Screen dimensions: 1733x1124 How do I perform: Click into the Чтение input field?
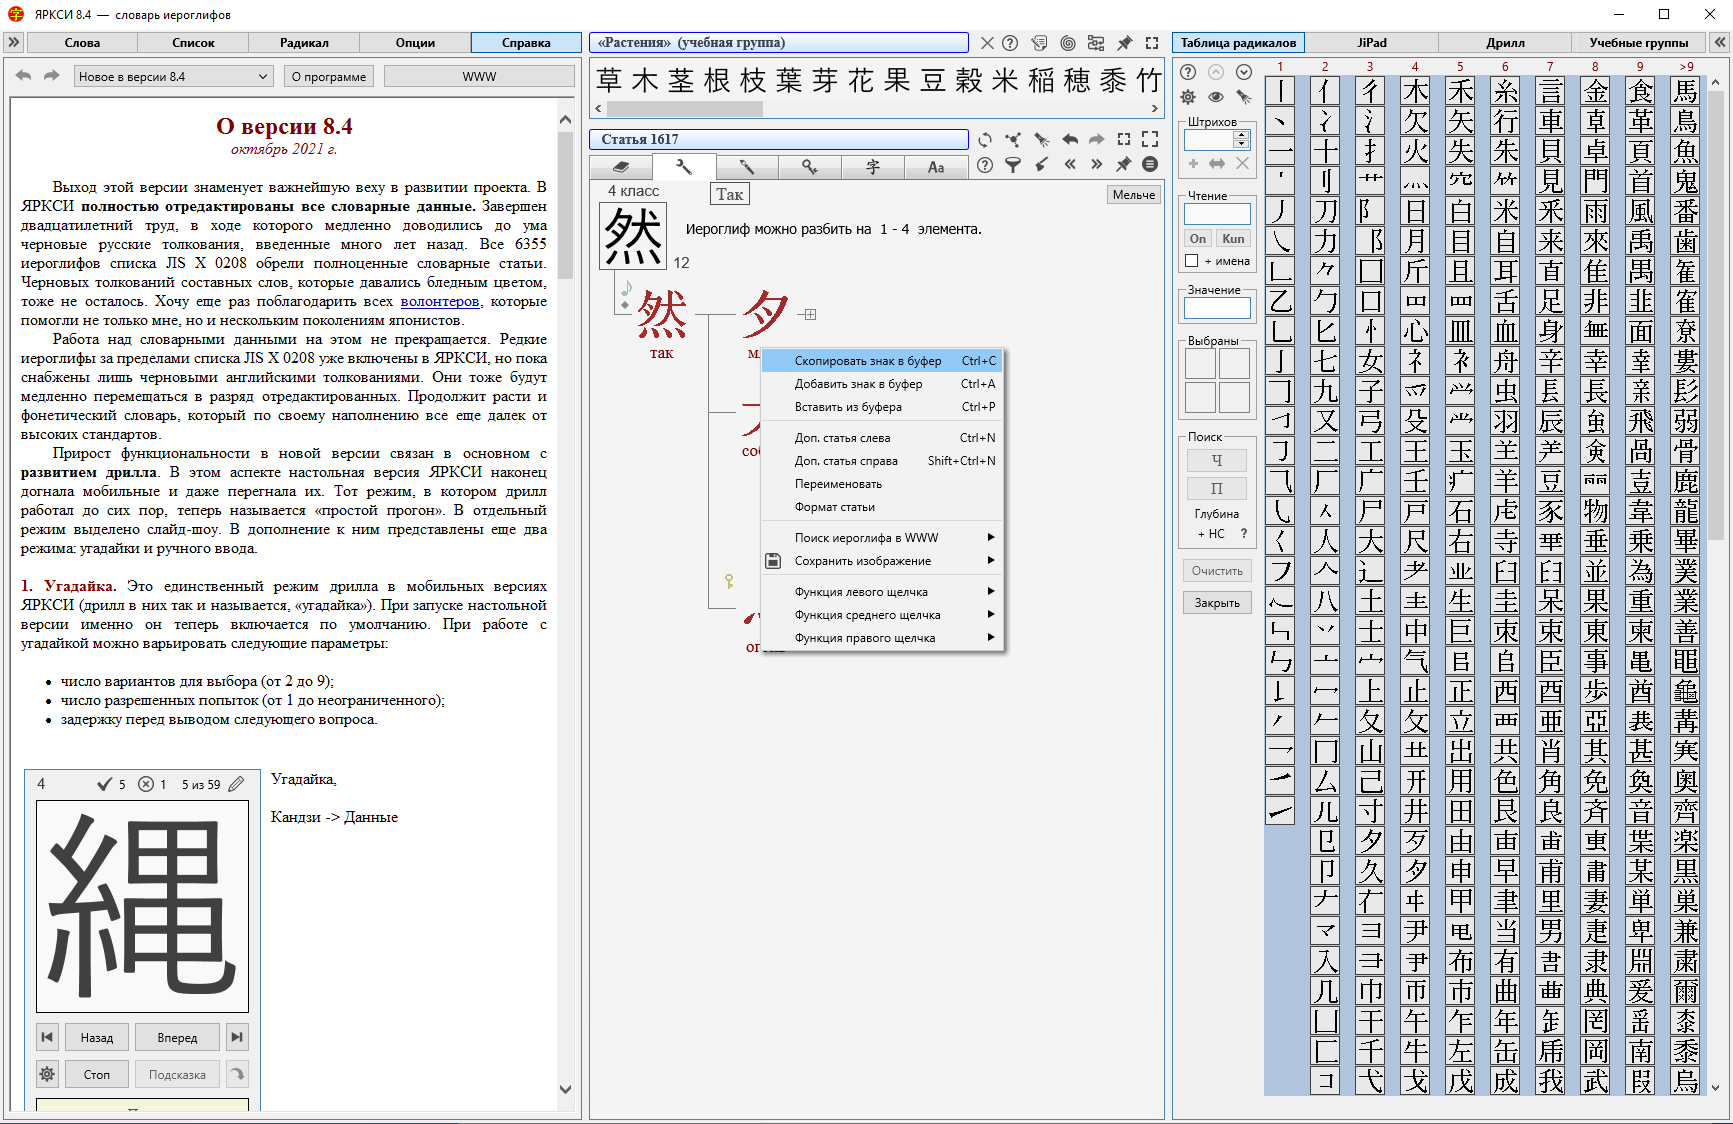point(1217,214)
